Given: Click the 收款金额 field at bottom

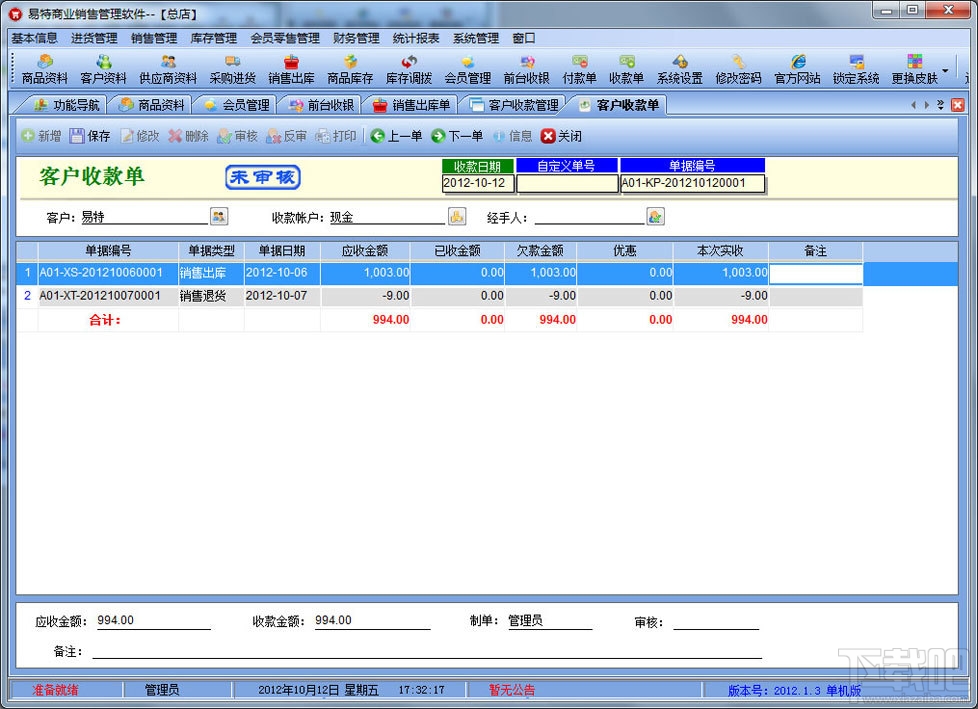Looking at the screenshot, I should [x=372, y=620].
